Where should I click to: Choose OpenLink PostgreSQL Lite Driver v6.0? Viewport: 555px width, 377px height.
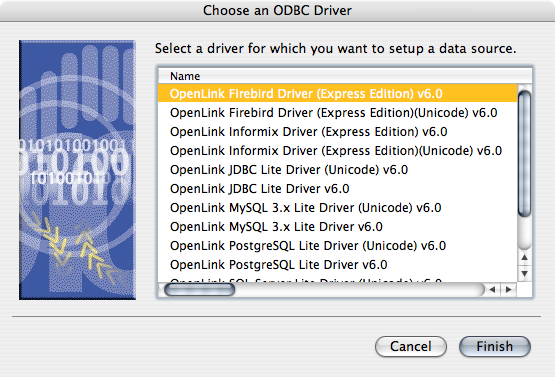pos(338,265)
